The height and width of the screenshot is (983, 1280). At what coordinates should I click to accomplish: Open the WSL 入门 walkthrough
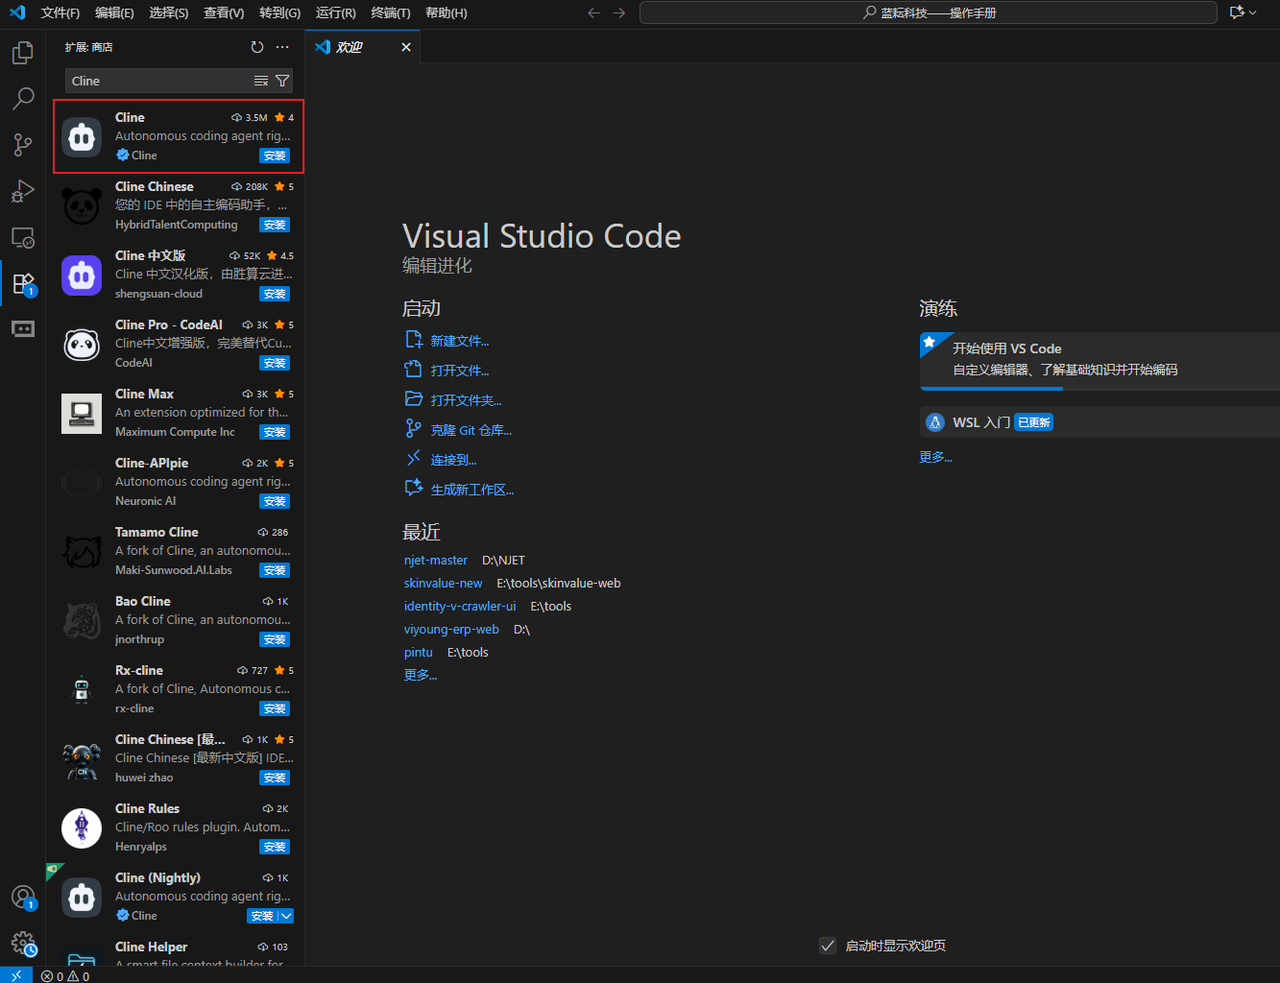click(1099, 422)
